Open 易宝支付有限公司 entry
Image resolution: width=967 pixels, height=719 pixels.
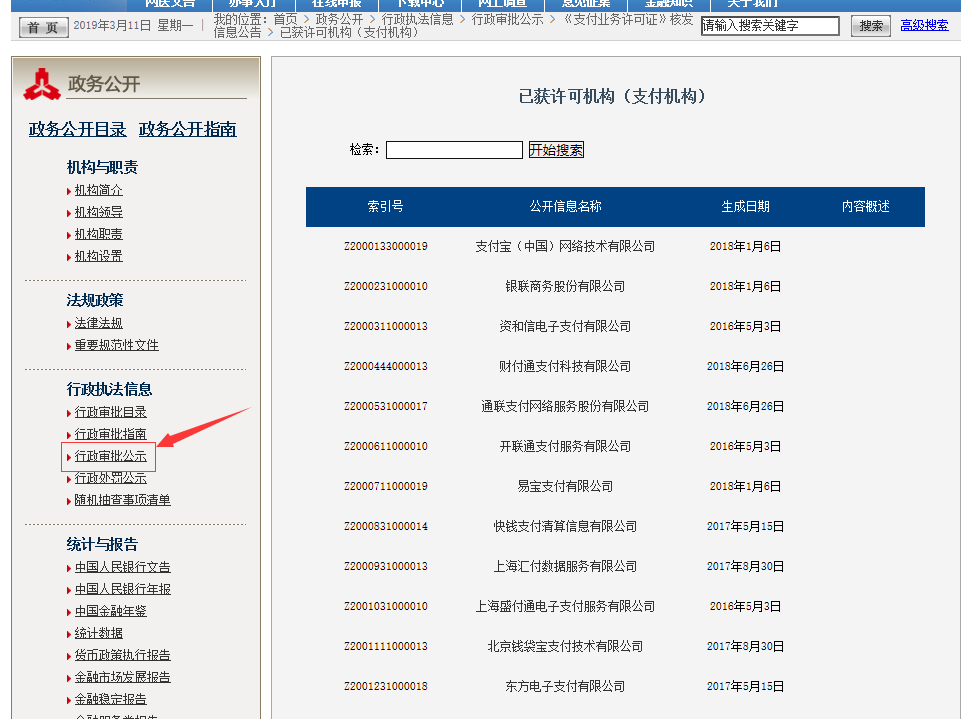point(566,487)
